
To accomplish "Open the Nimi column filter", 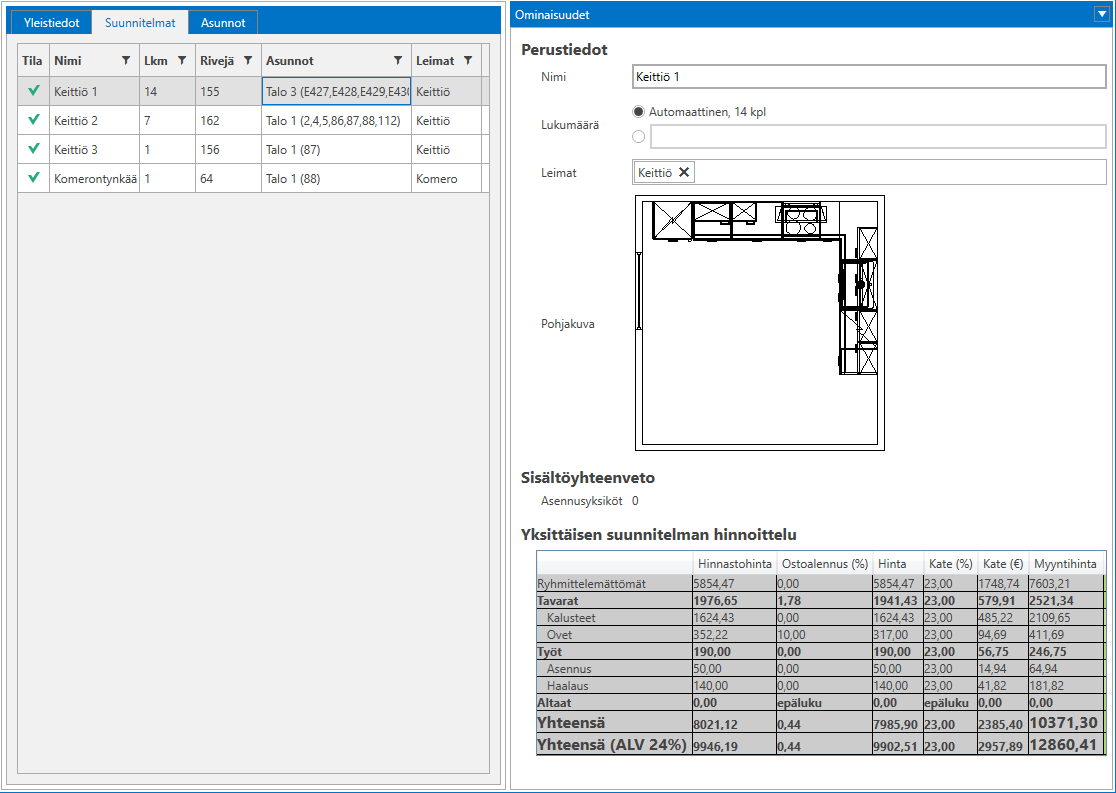I will point(126,61).
